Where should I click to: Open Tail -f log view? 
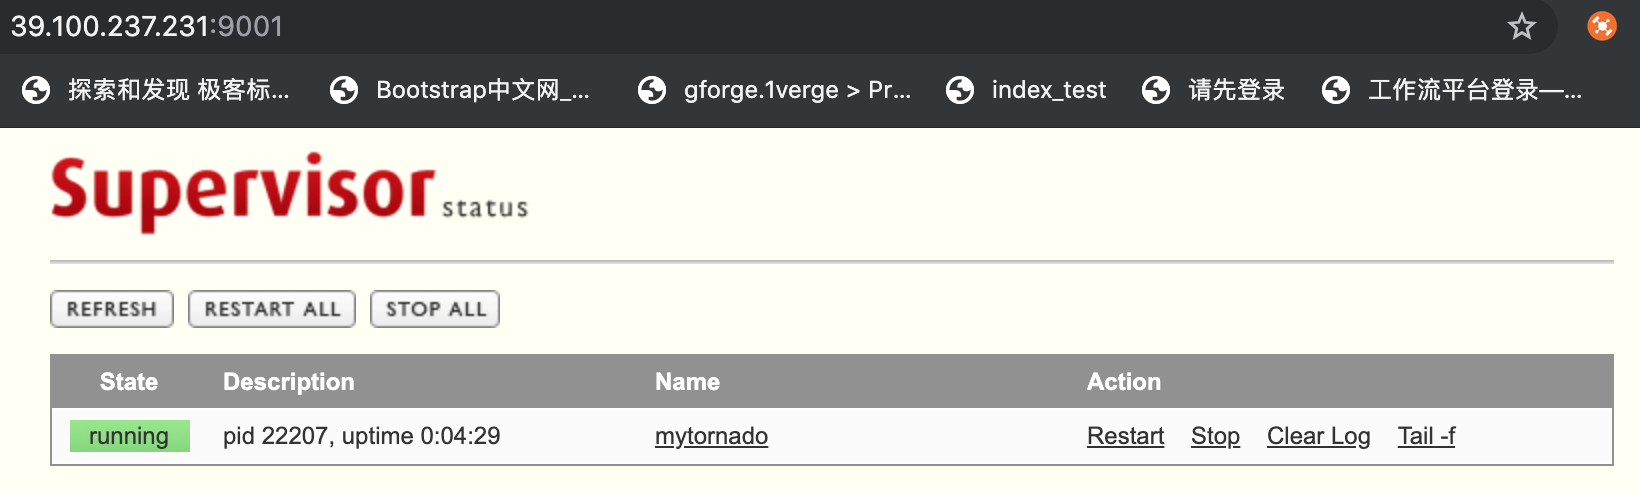pyautogui.click(x=1426, y=436)
